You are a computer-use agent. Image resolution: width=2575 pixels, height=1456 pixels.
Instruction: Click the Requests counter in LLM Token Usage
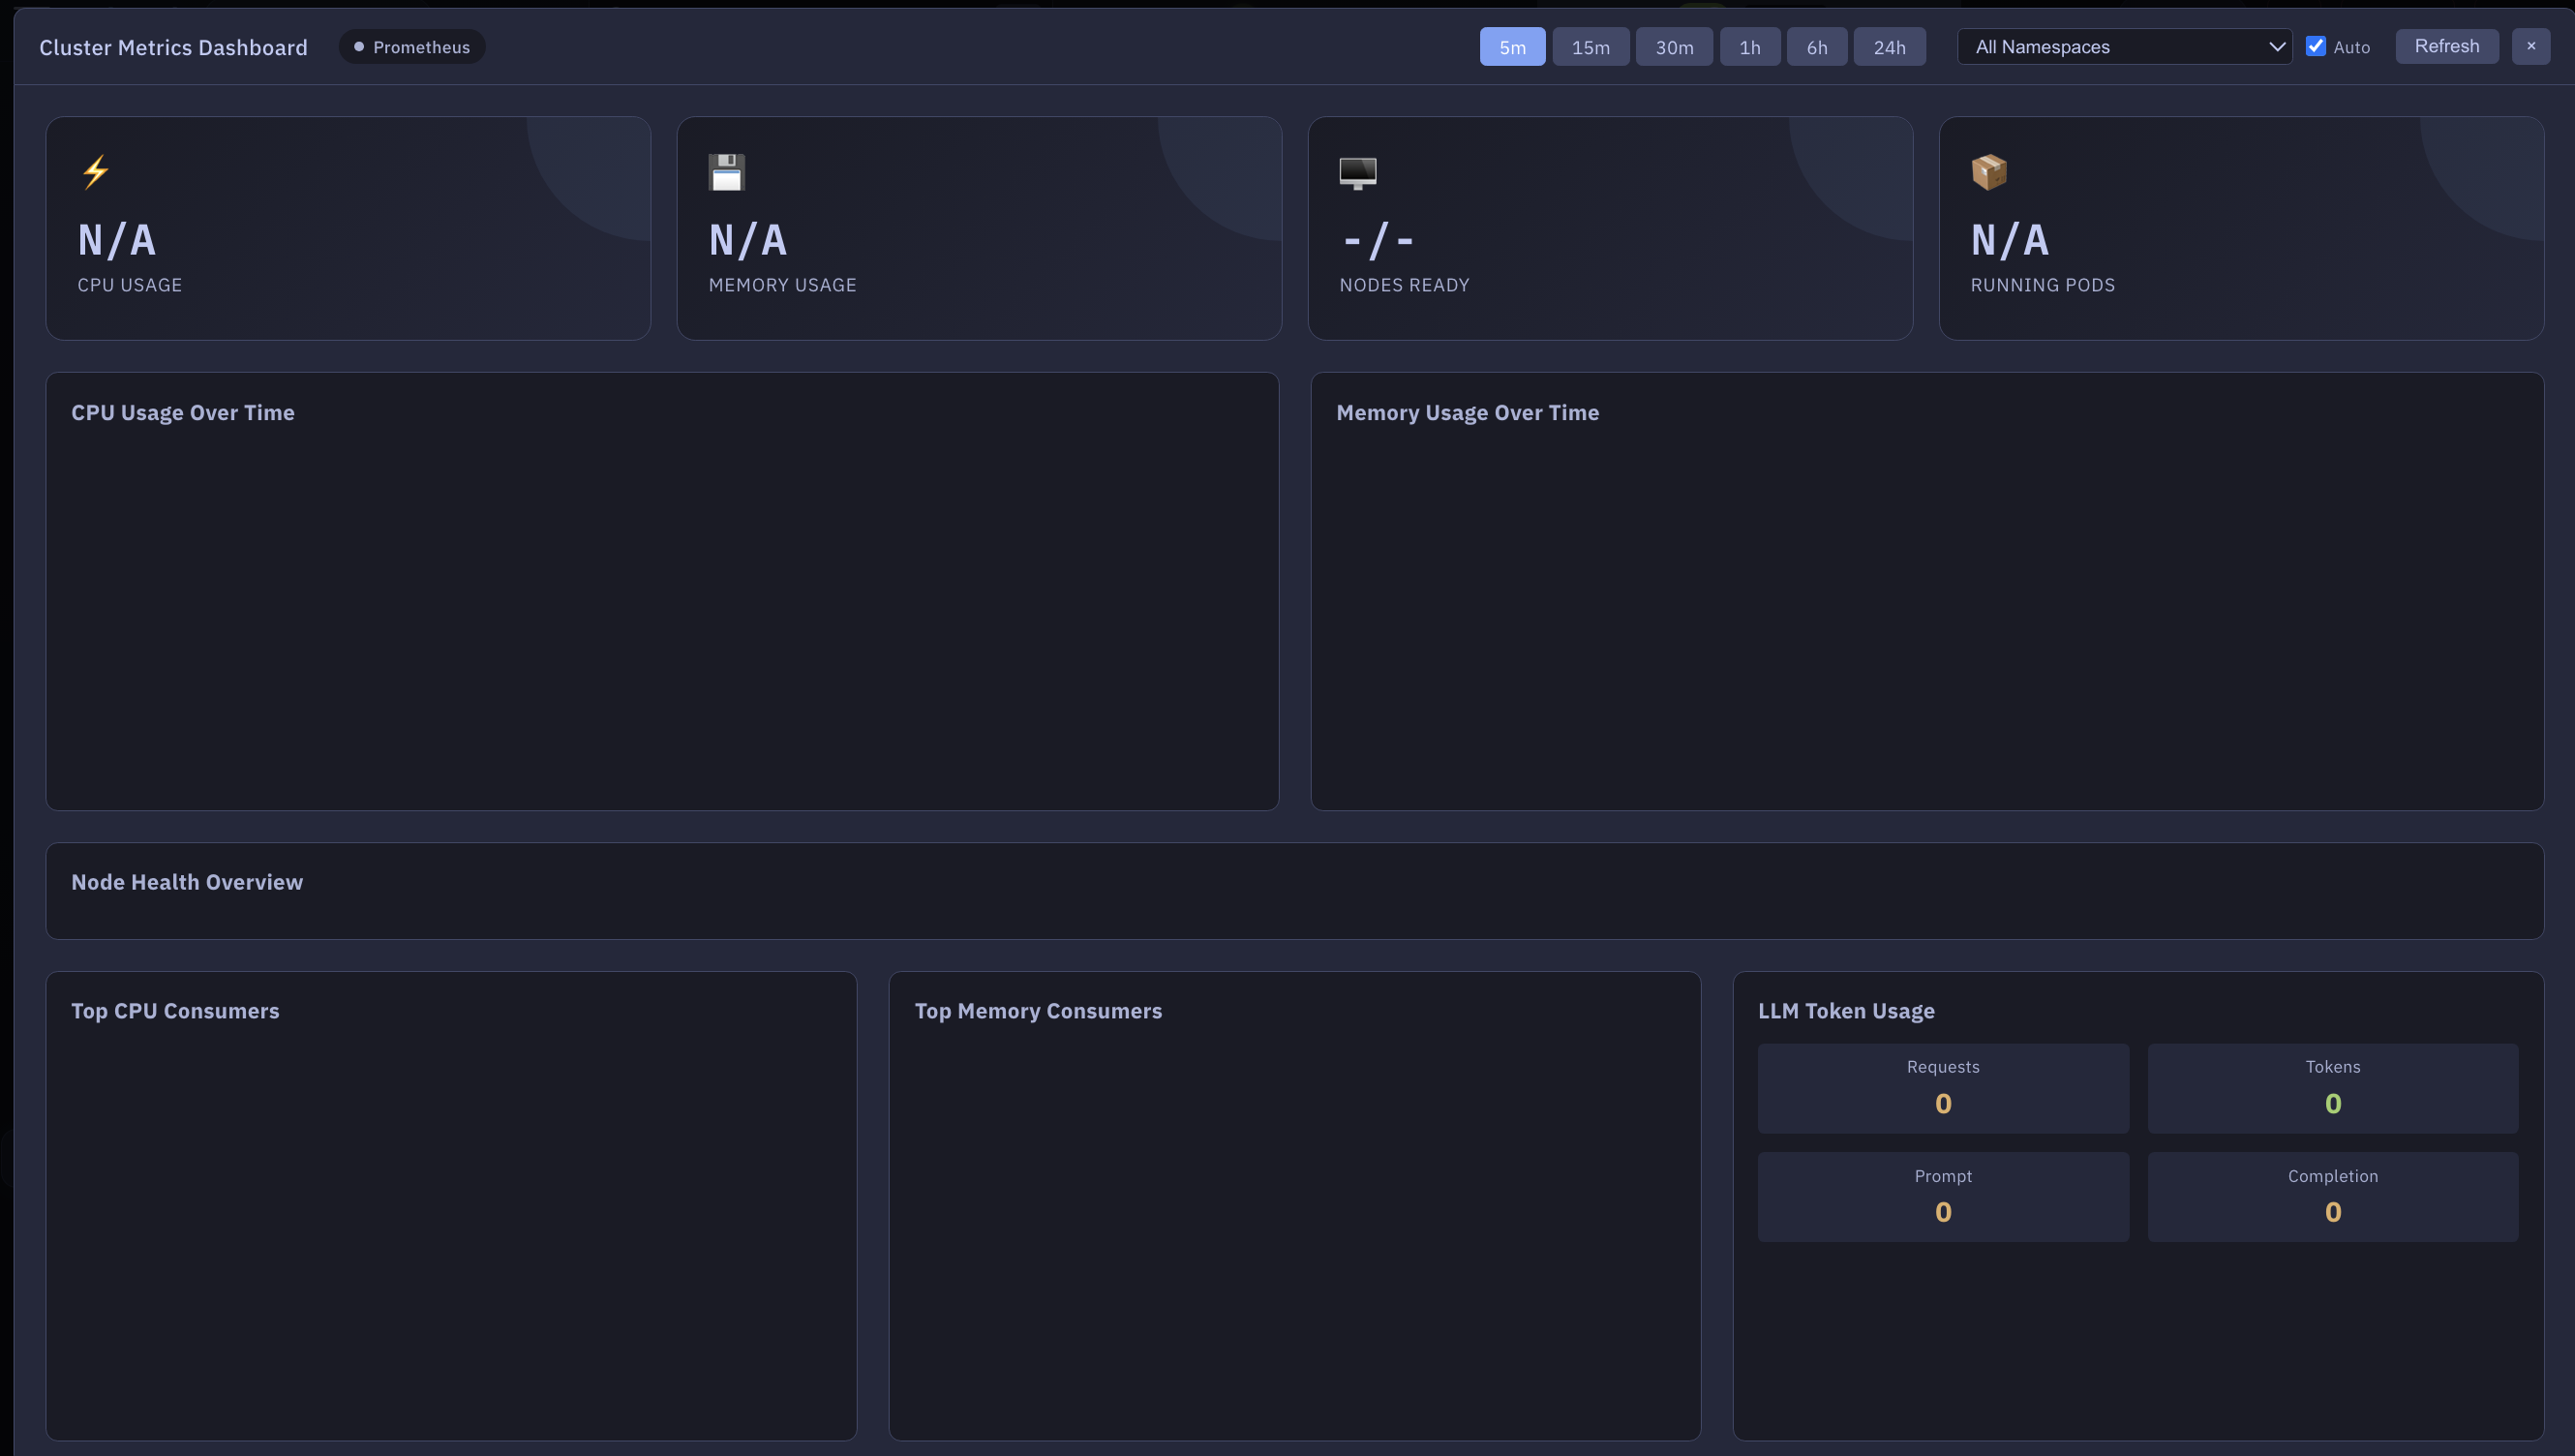click(x=1942, y=1088)
